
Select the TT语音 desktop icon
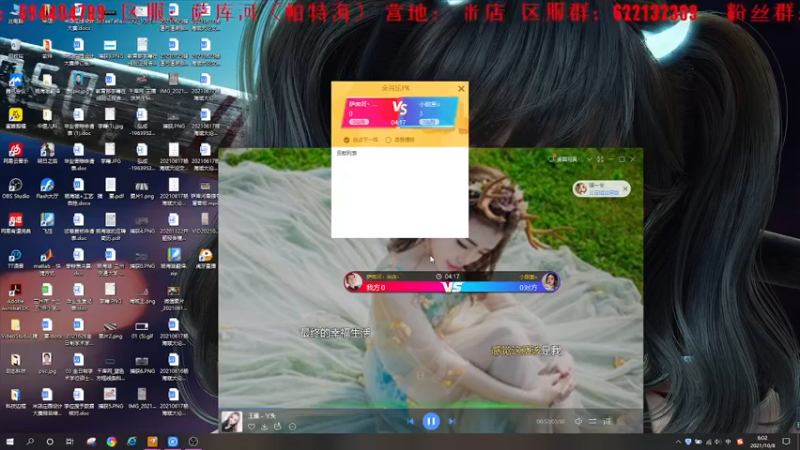(x=15, y=259)
